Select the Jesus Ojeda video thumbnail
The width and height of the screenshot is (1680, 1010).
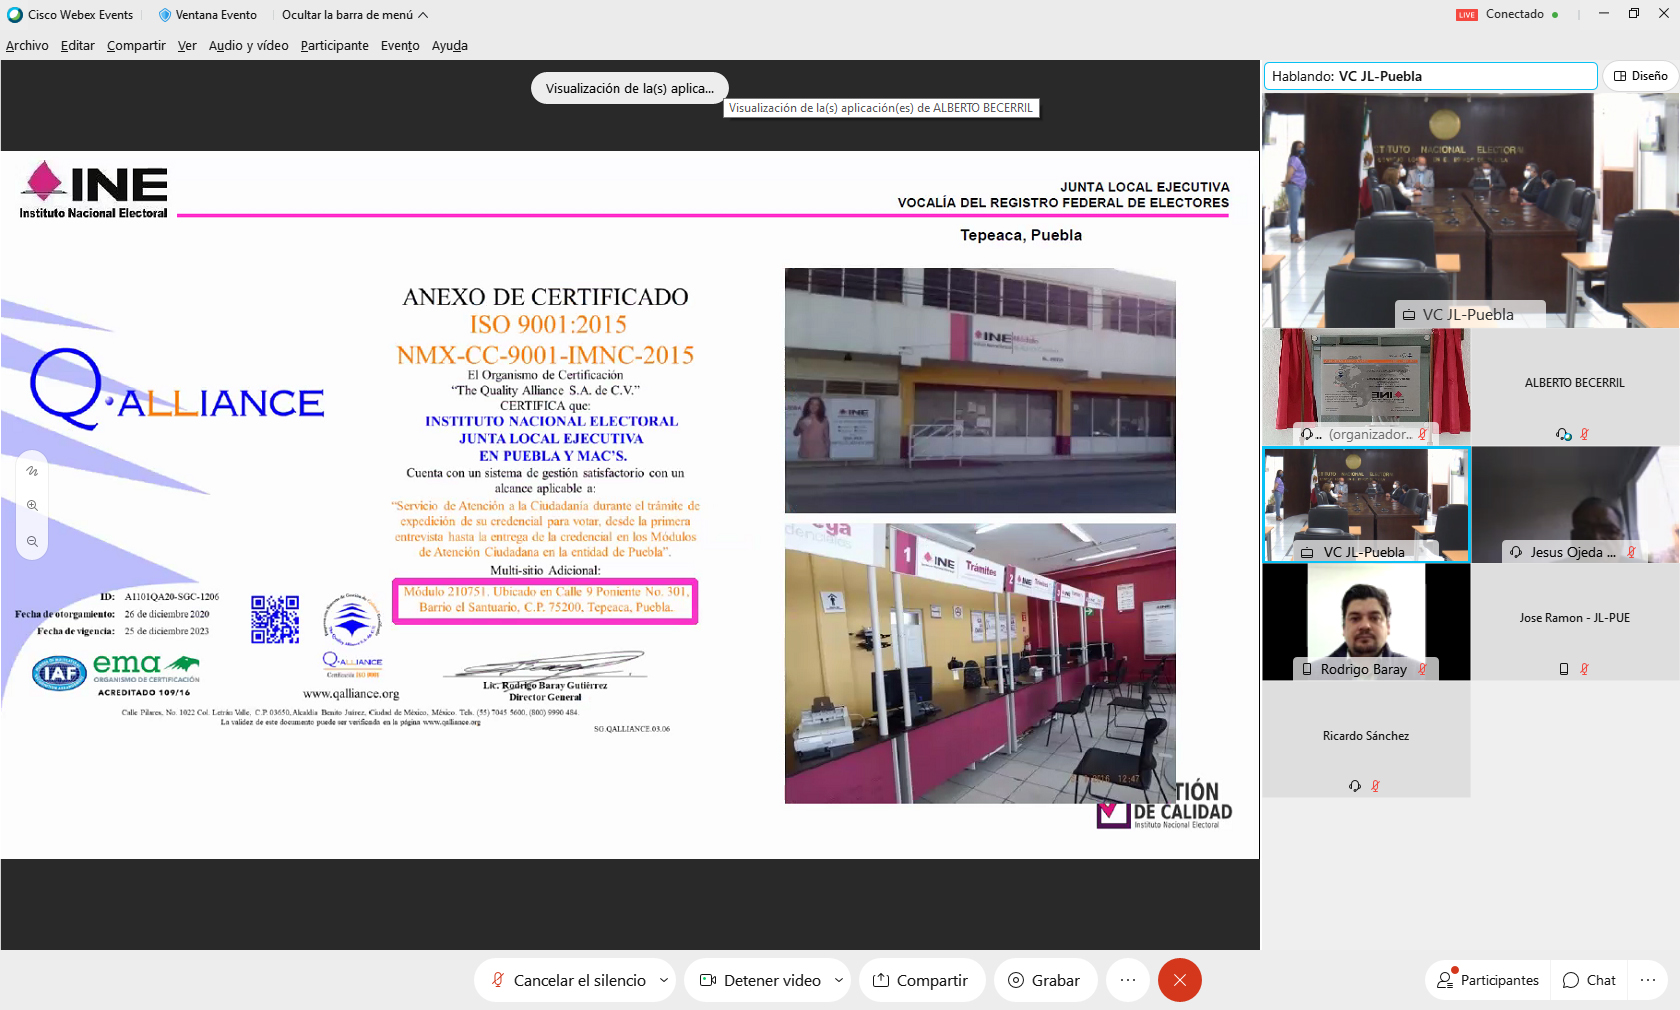pos(1575,505)
